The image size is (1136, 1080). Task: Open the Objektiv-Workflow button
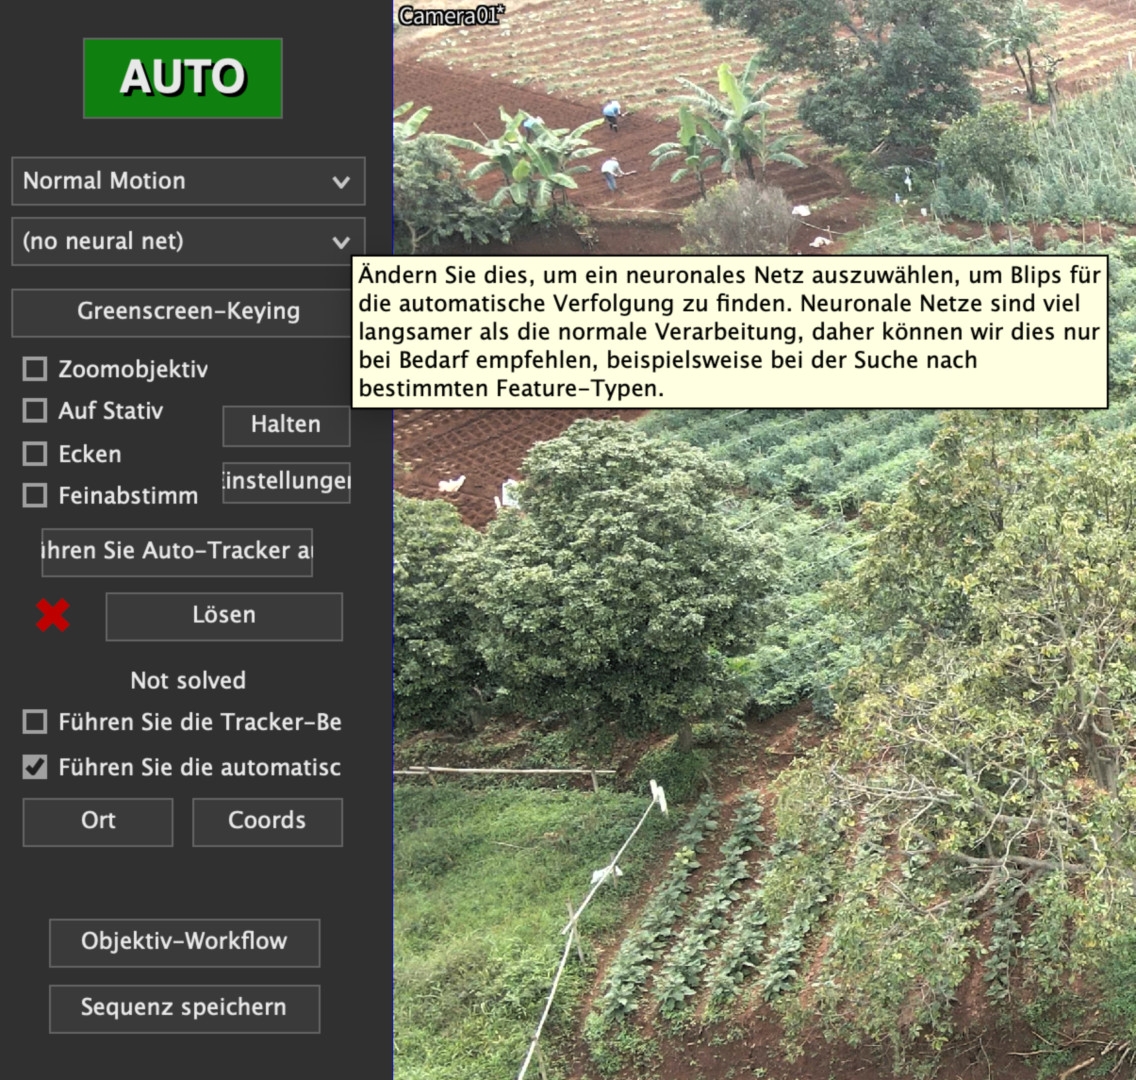coord(184,942)
